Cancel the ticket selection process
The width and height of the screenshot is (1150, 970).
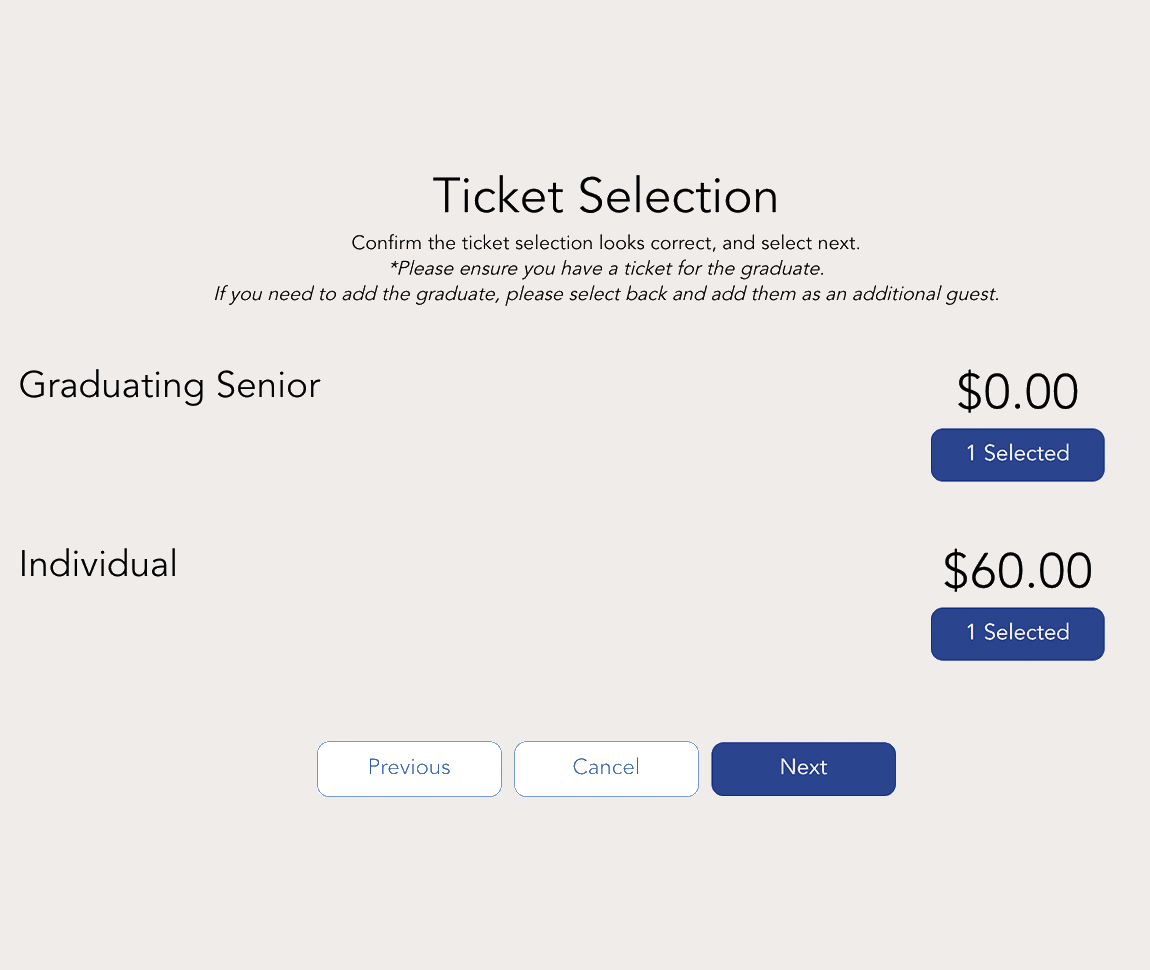point(606,768)
